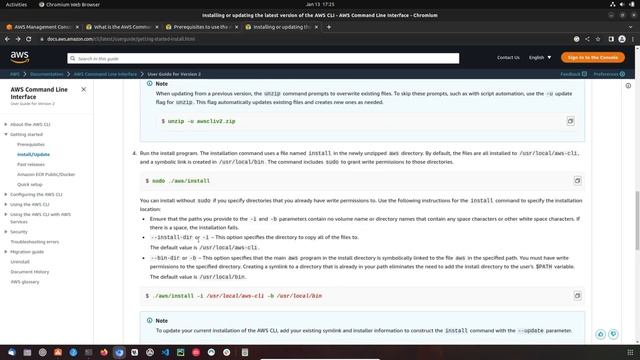The height and width of the screenshot is (360, 640).
Task: Click the Contact Us link
Action: tap(508, 58)
